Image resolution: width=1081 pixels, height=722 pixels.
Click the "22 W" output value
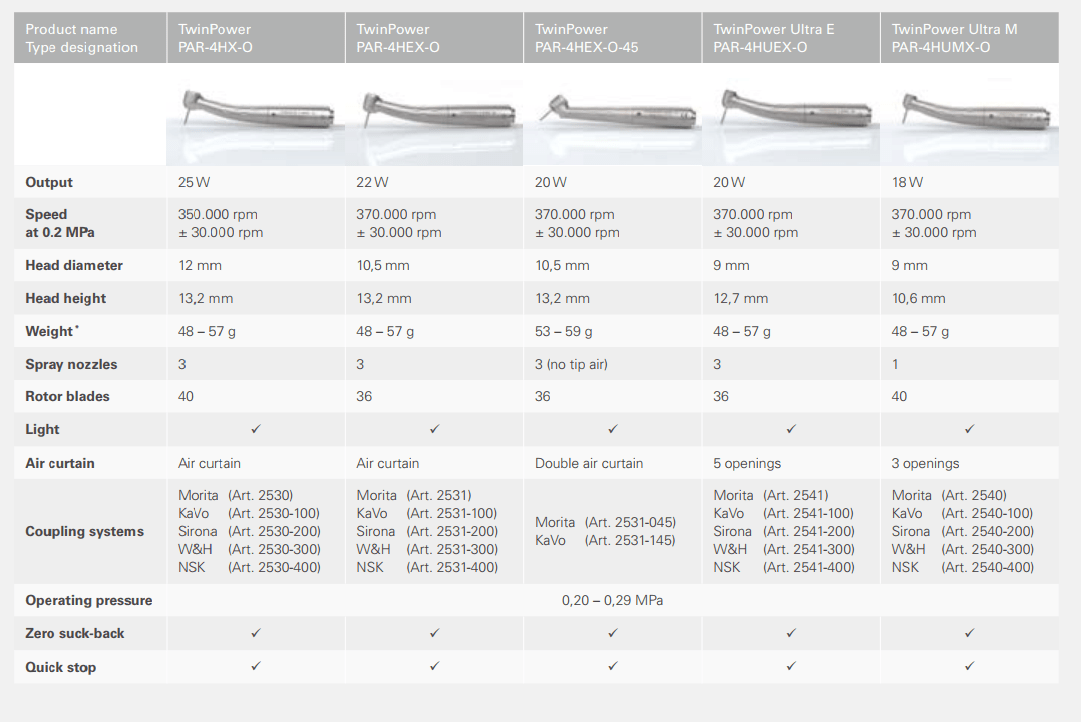click(372, 182)
